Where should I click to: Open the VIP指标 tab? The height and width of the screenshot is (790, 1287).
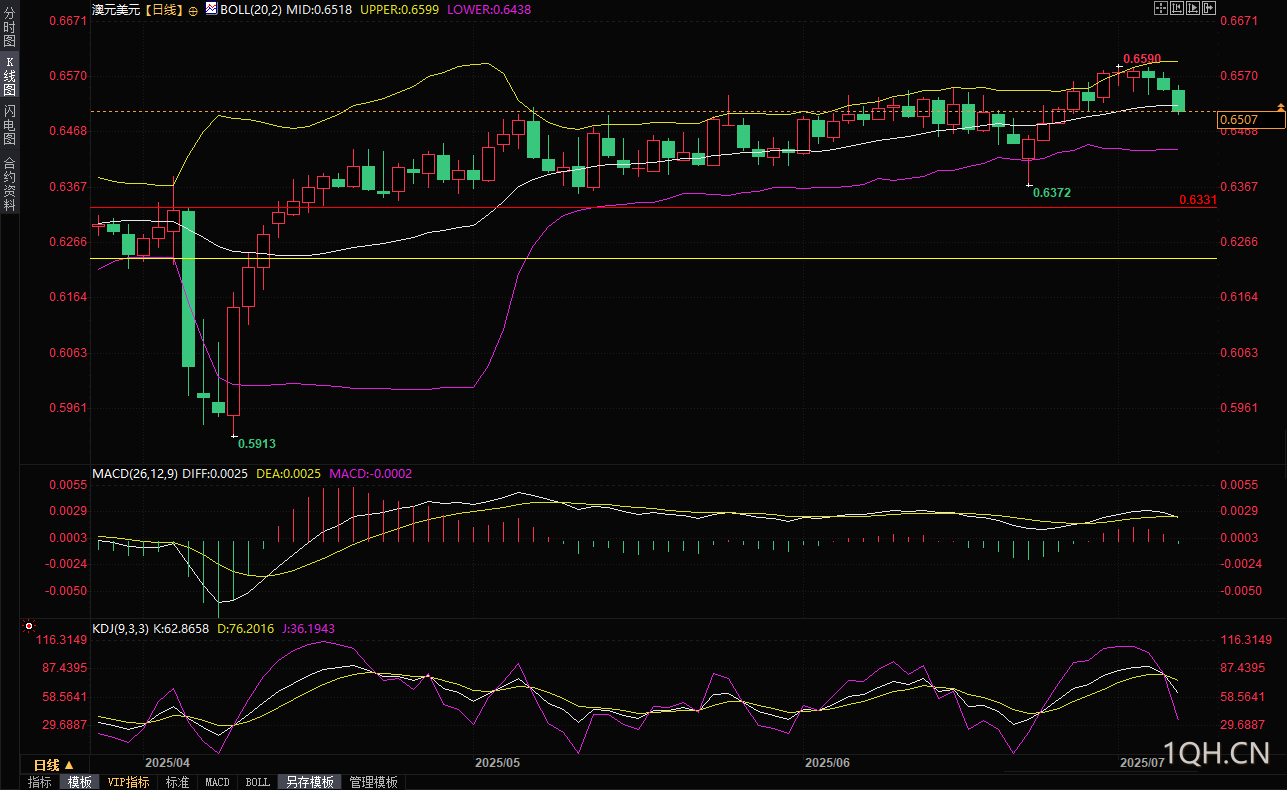point(129,782)
